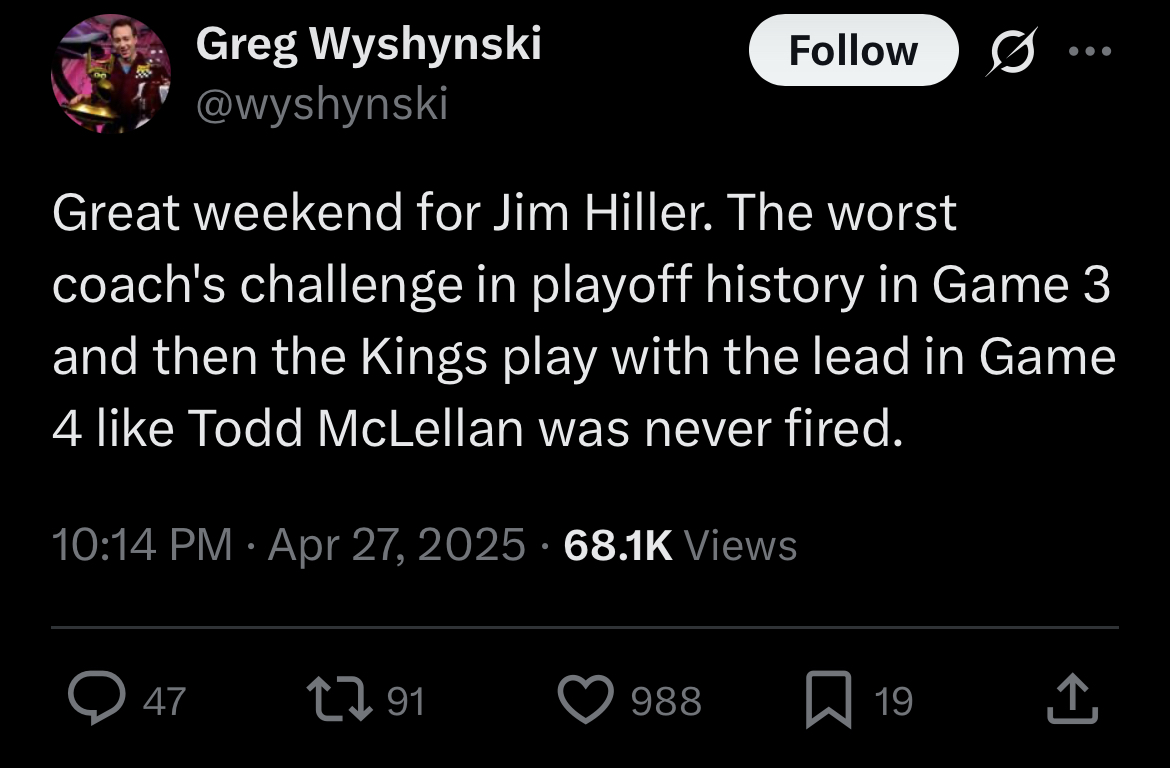Image resolution: width=1170 pixels, height=768 pixels.
Task: View the 68.1K view count
Action: pyautogui.click(x=618, y=545)
